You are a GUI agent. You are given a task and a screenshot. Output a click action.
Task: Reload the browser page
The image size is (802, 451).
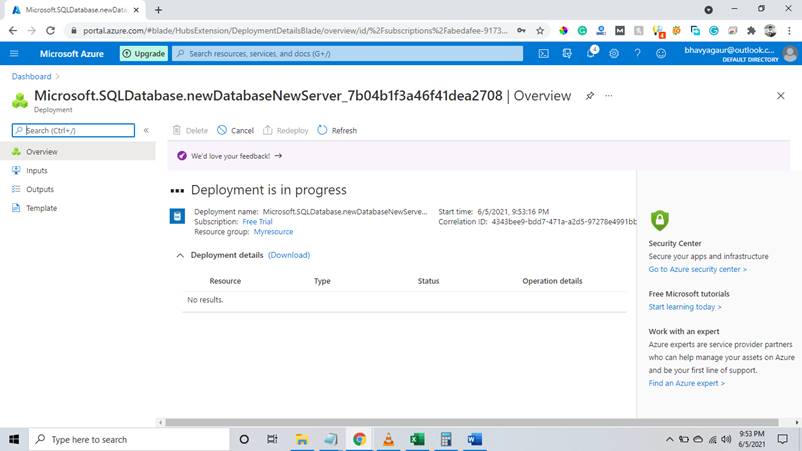tap(50, 31)
